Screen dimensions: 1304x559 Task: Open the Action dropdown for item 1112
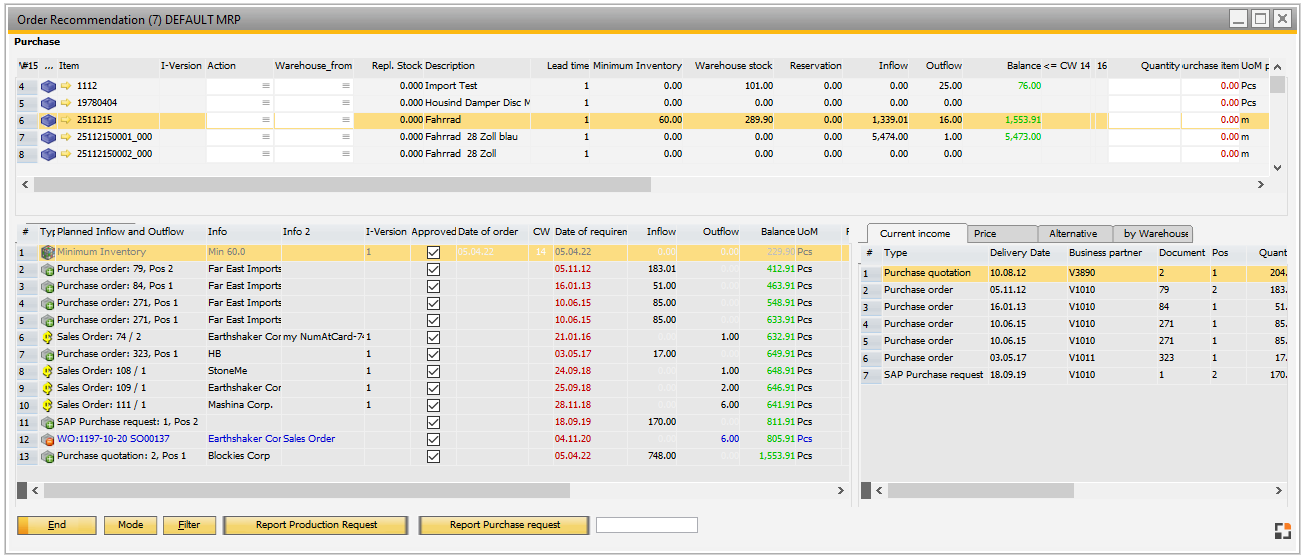[266, 86]
